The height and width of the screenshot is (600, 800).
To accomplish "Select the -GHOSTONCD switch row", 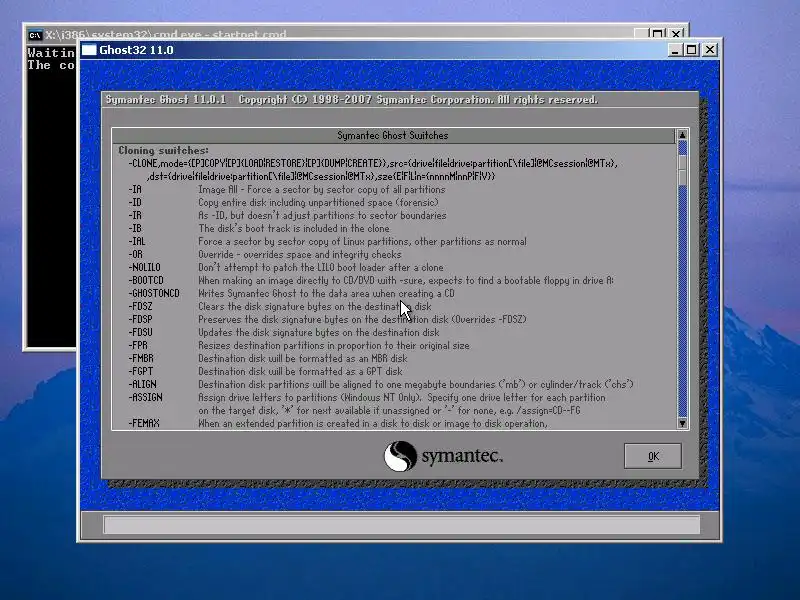I will tap(291, 293).
